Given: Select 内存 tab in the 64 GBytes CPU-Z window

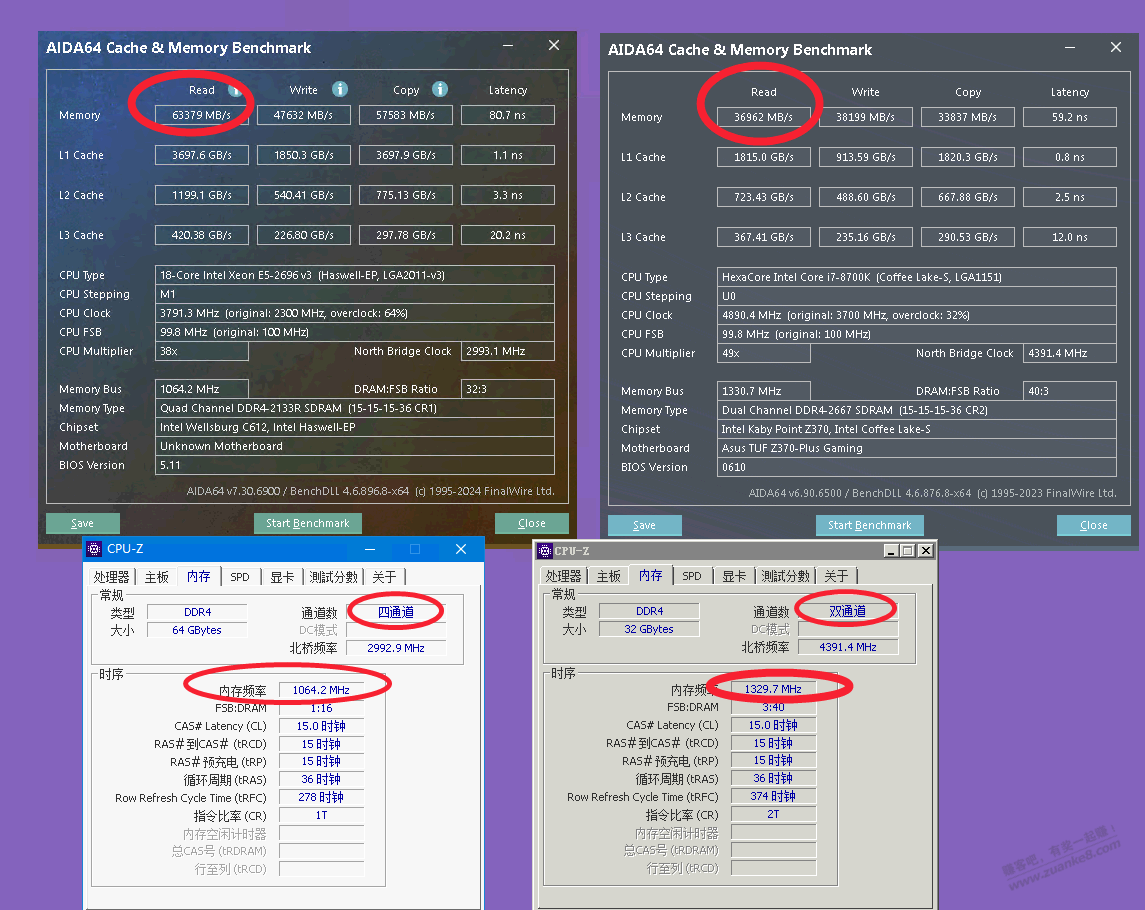Looking at the screenshot, I should (x=199, y=576).
